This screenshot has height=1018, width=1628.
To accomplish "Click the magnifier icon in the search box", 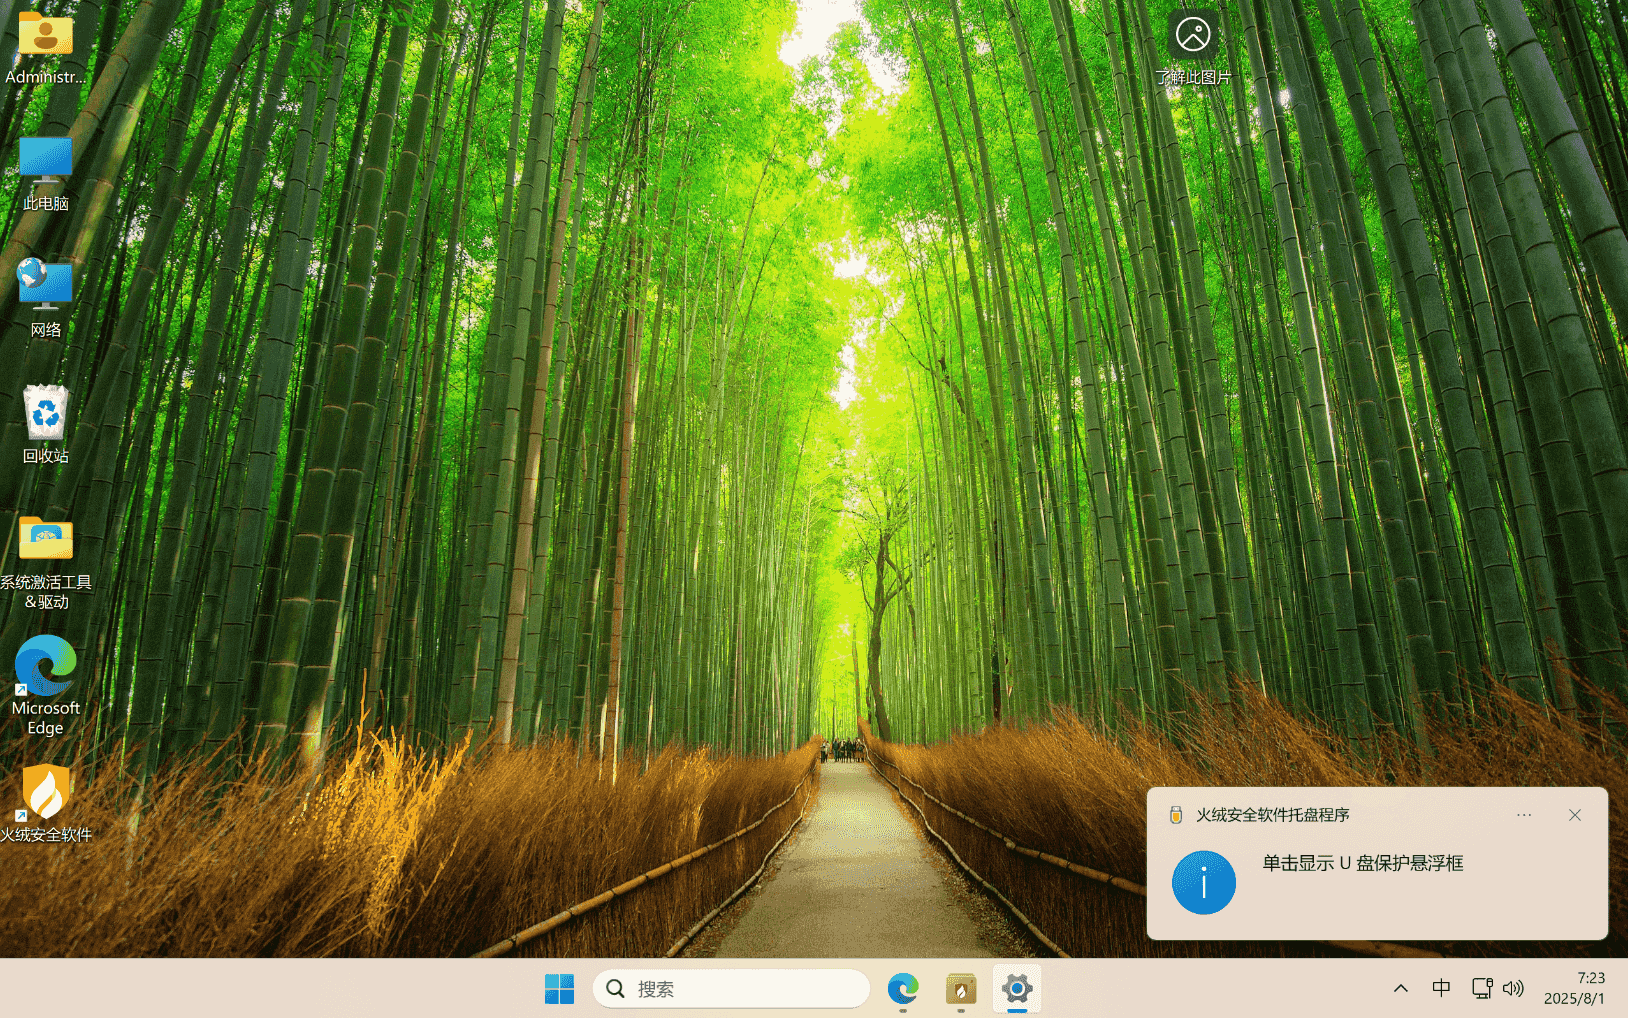I will click(616, 989).
